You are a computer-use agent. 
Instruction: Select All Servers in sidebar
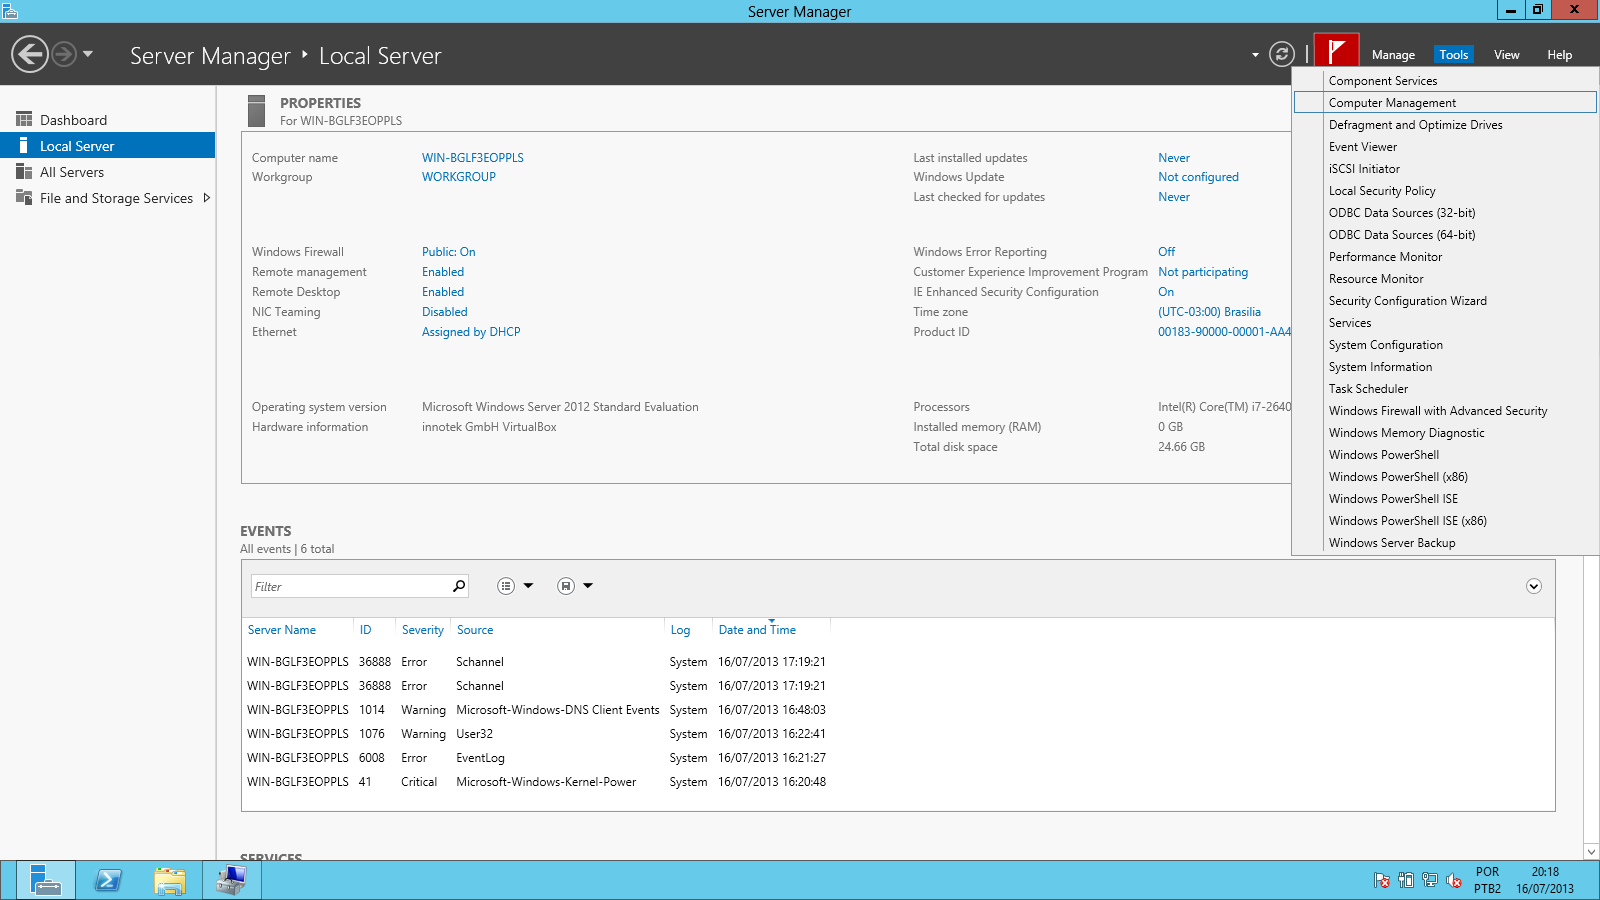[x=107, y=172]
